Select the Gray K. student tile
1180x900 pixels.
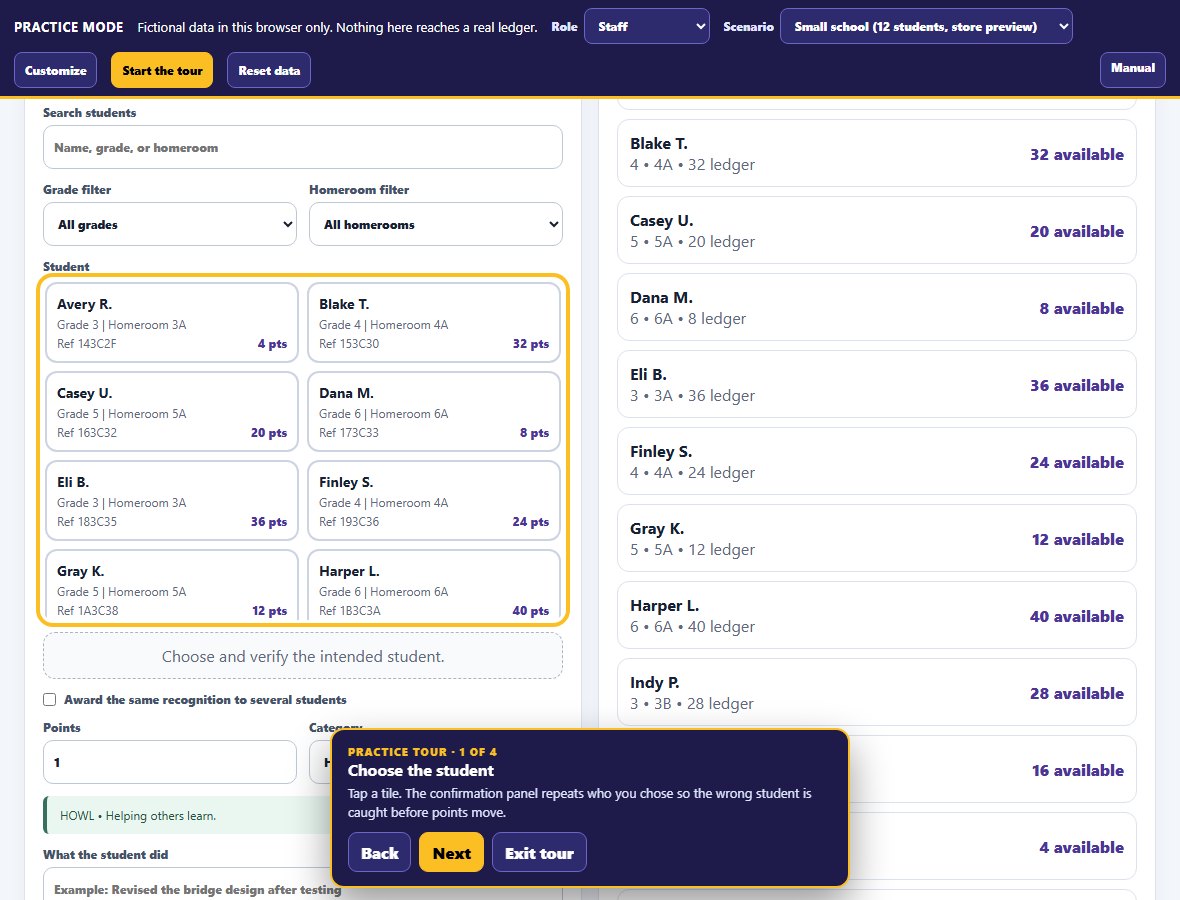(172, 586)
